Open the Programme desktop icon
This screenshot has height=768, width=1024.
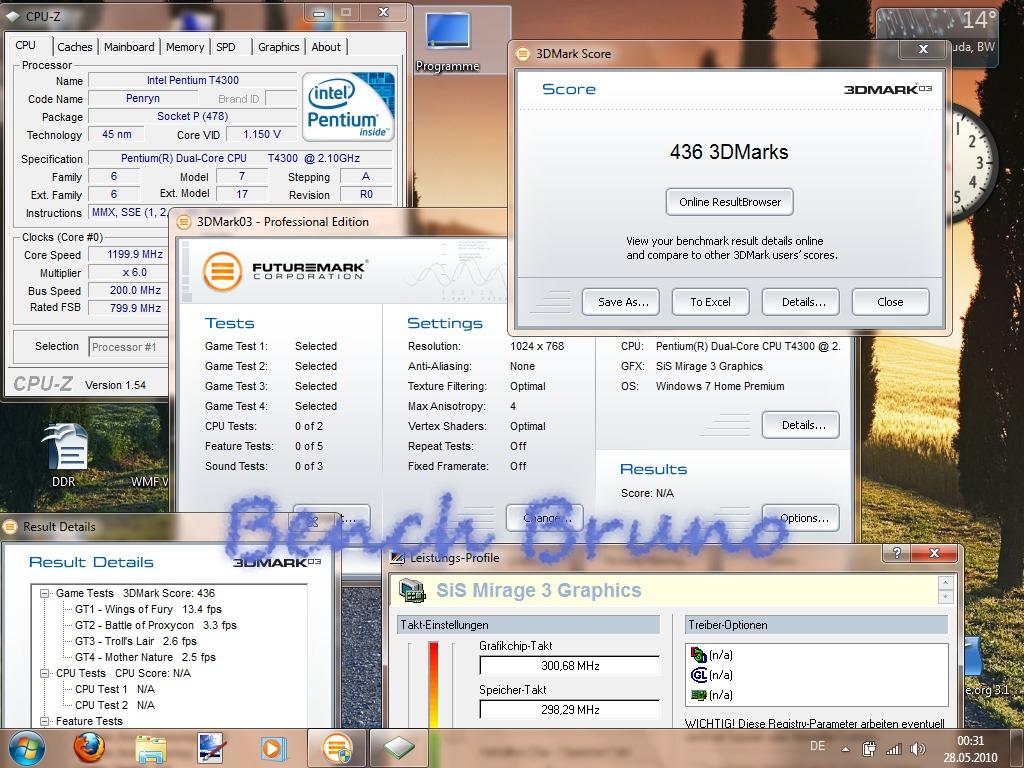pos(447,40)
